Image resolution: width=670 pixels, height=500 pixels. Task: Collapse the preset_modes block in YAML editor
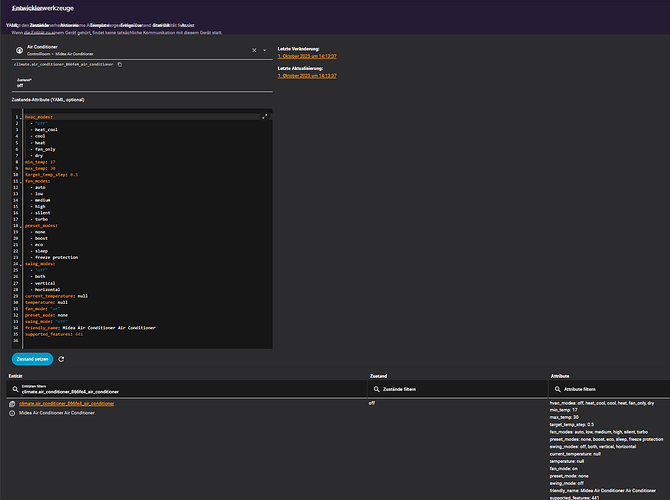[21, 226]
